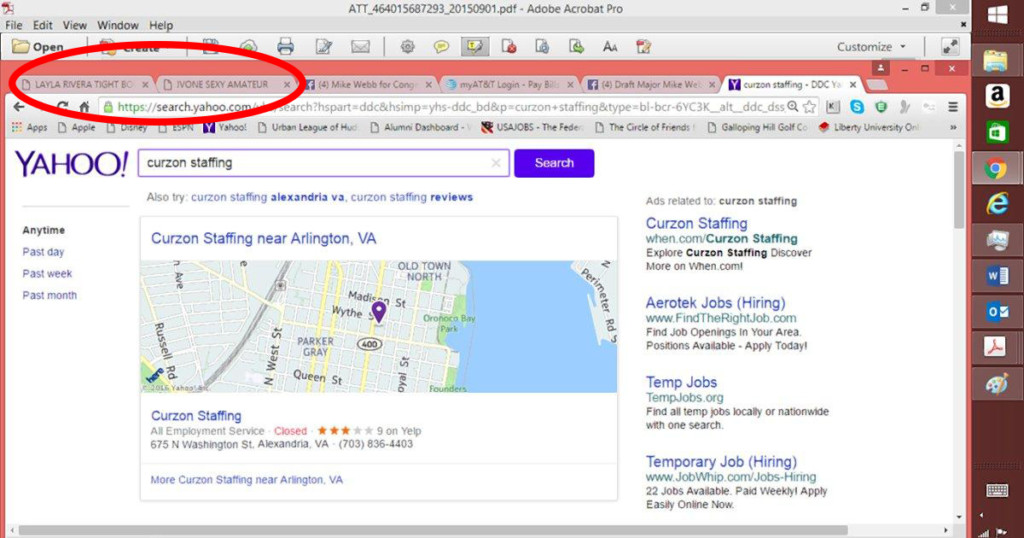Open Amazon from the Windows taskbar
The width and height of the screenshot is (1024, 538).
coord(995,96)
